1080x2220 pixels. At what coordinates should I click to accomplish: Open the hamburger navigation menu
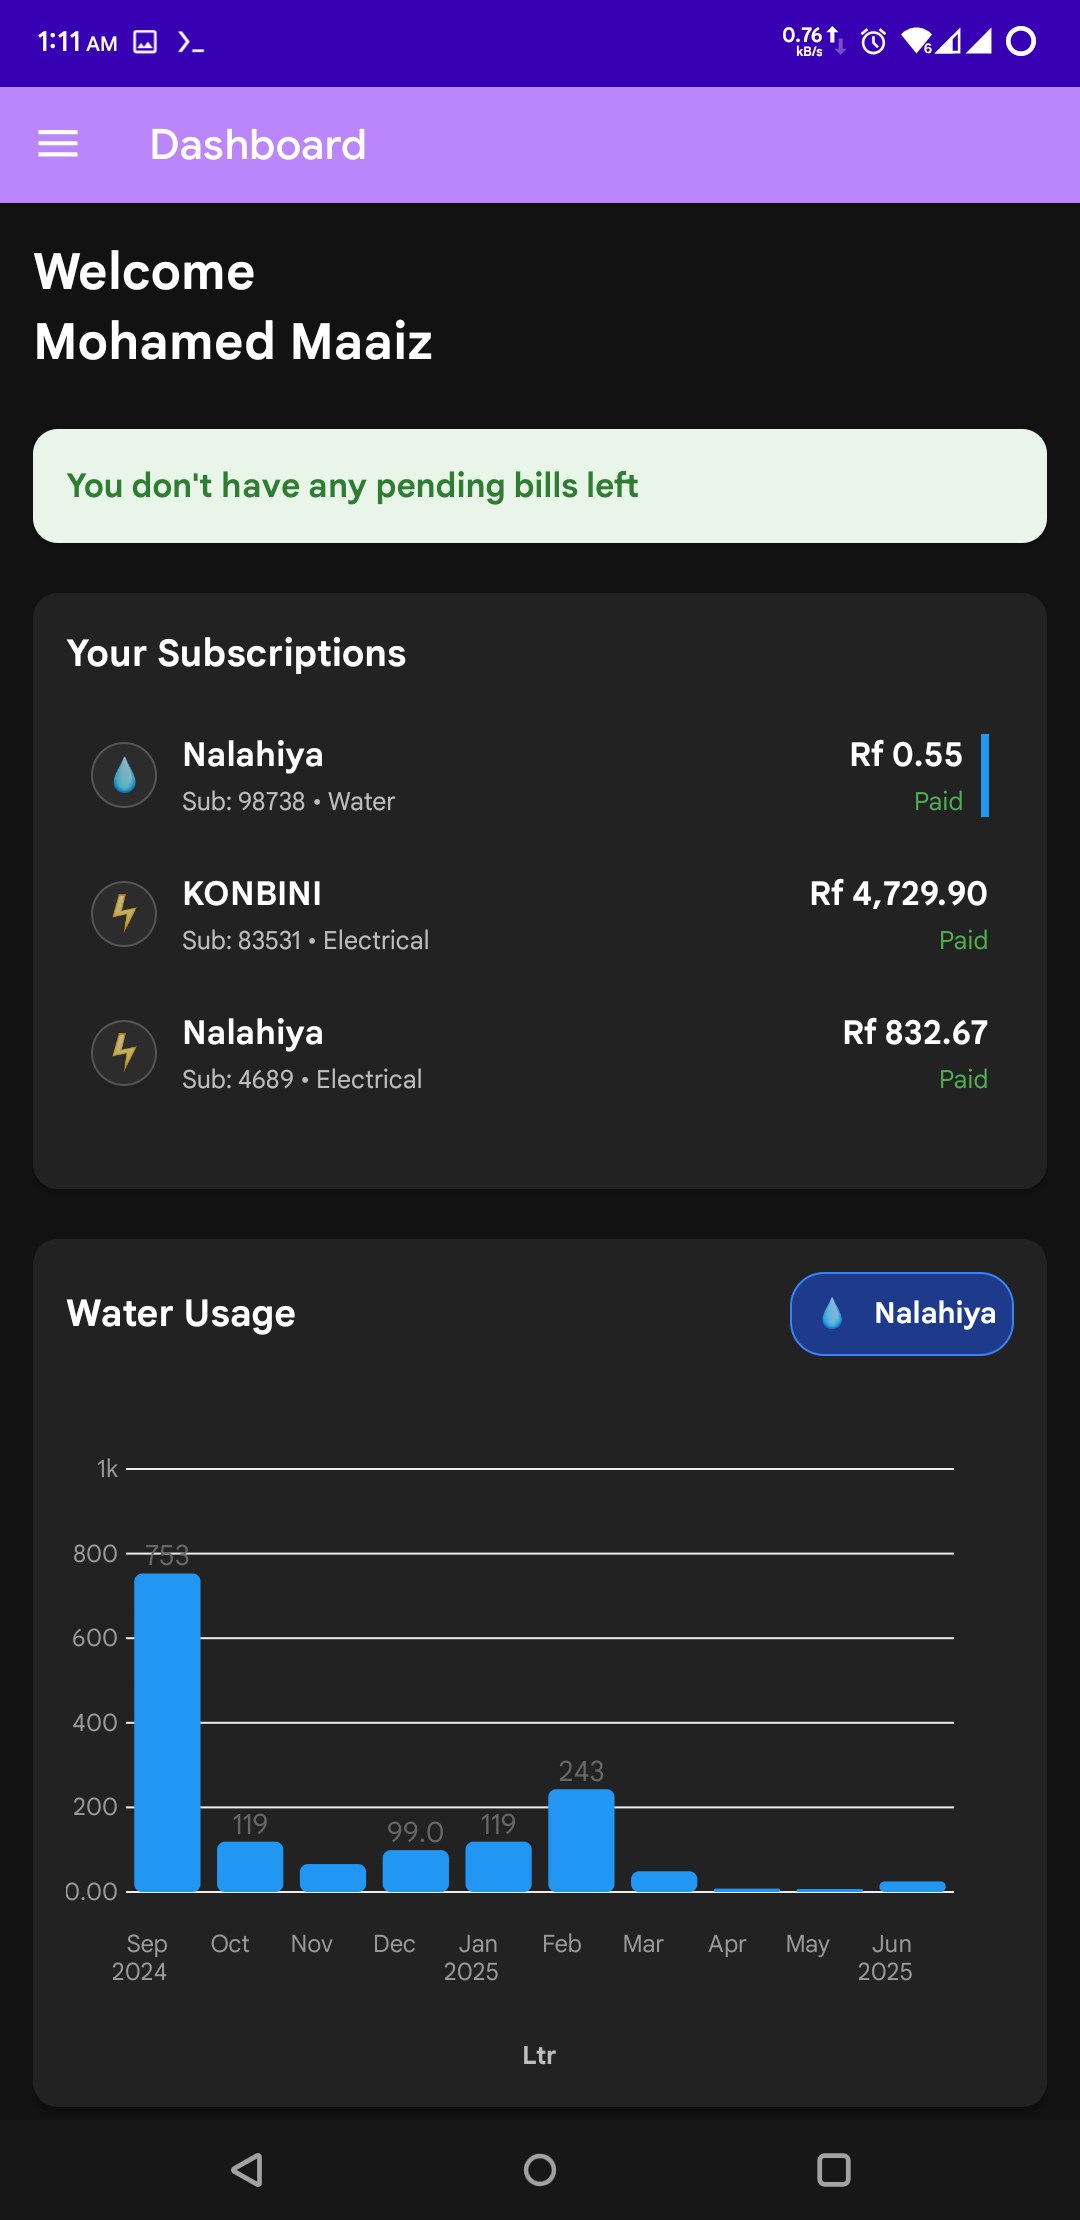58,144
